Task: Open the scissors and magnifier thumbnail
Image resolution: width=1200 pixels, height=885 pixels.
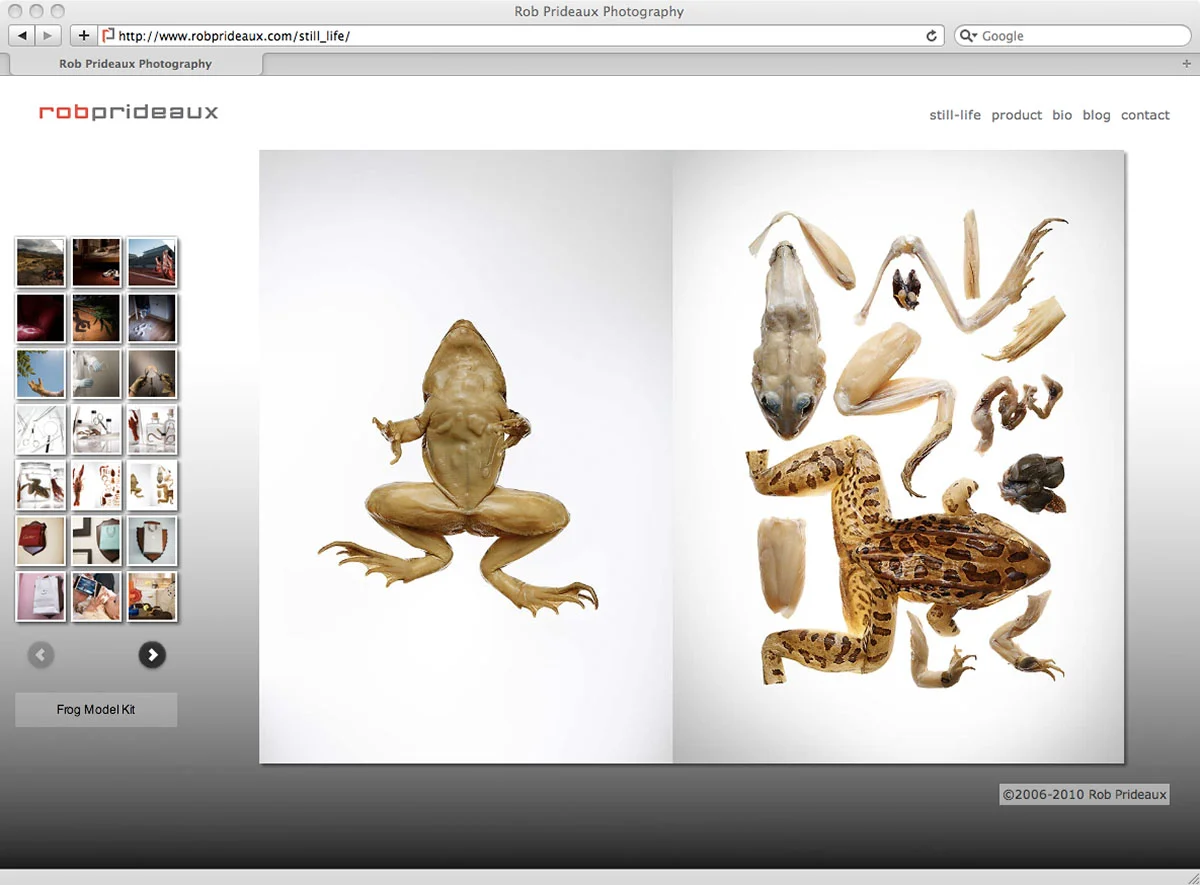Action: 41,429
